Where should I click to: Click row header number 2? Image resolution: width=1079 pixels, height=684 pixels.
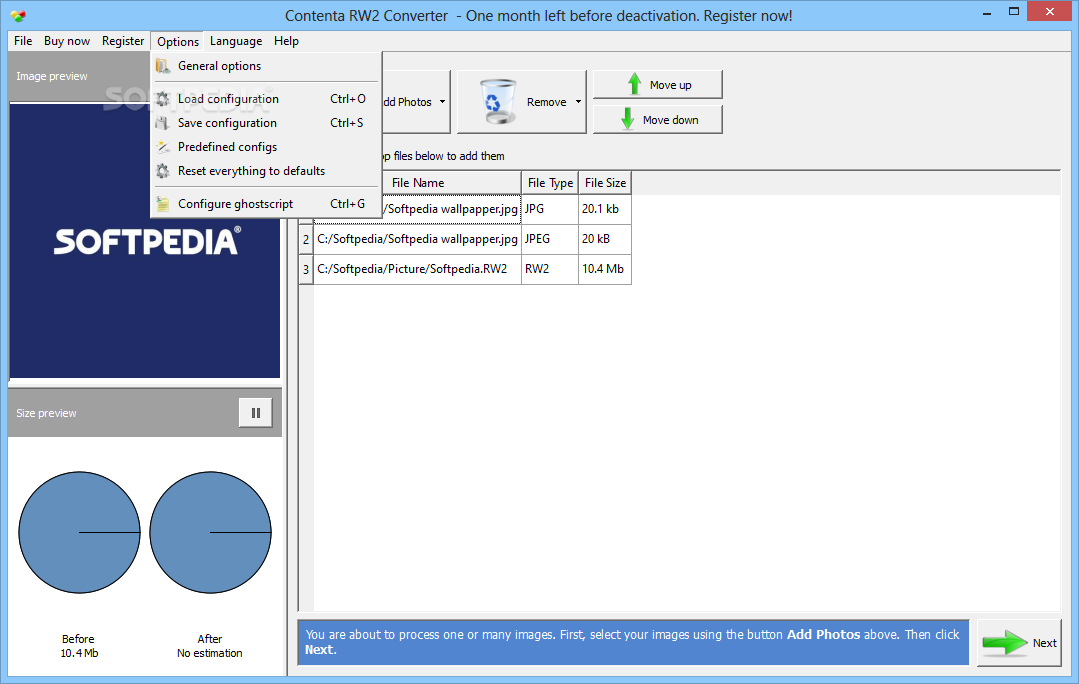(306, 239)
